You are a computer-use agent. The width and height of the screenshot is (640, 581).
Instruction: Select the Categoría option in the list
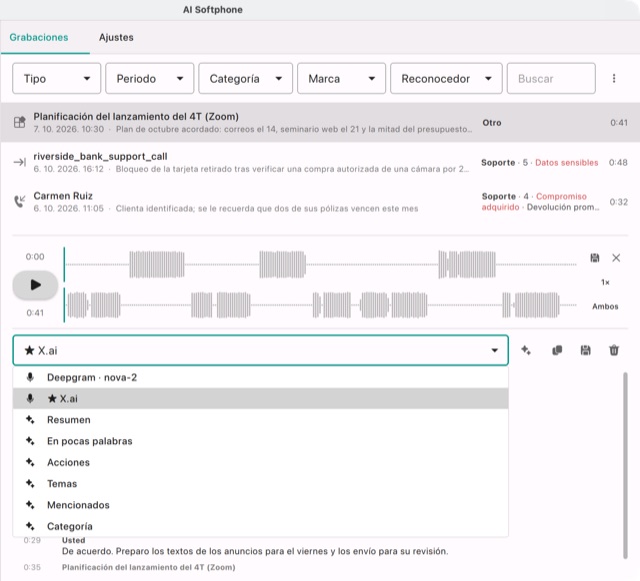coord(260,526)
